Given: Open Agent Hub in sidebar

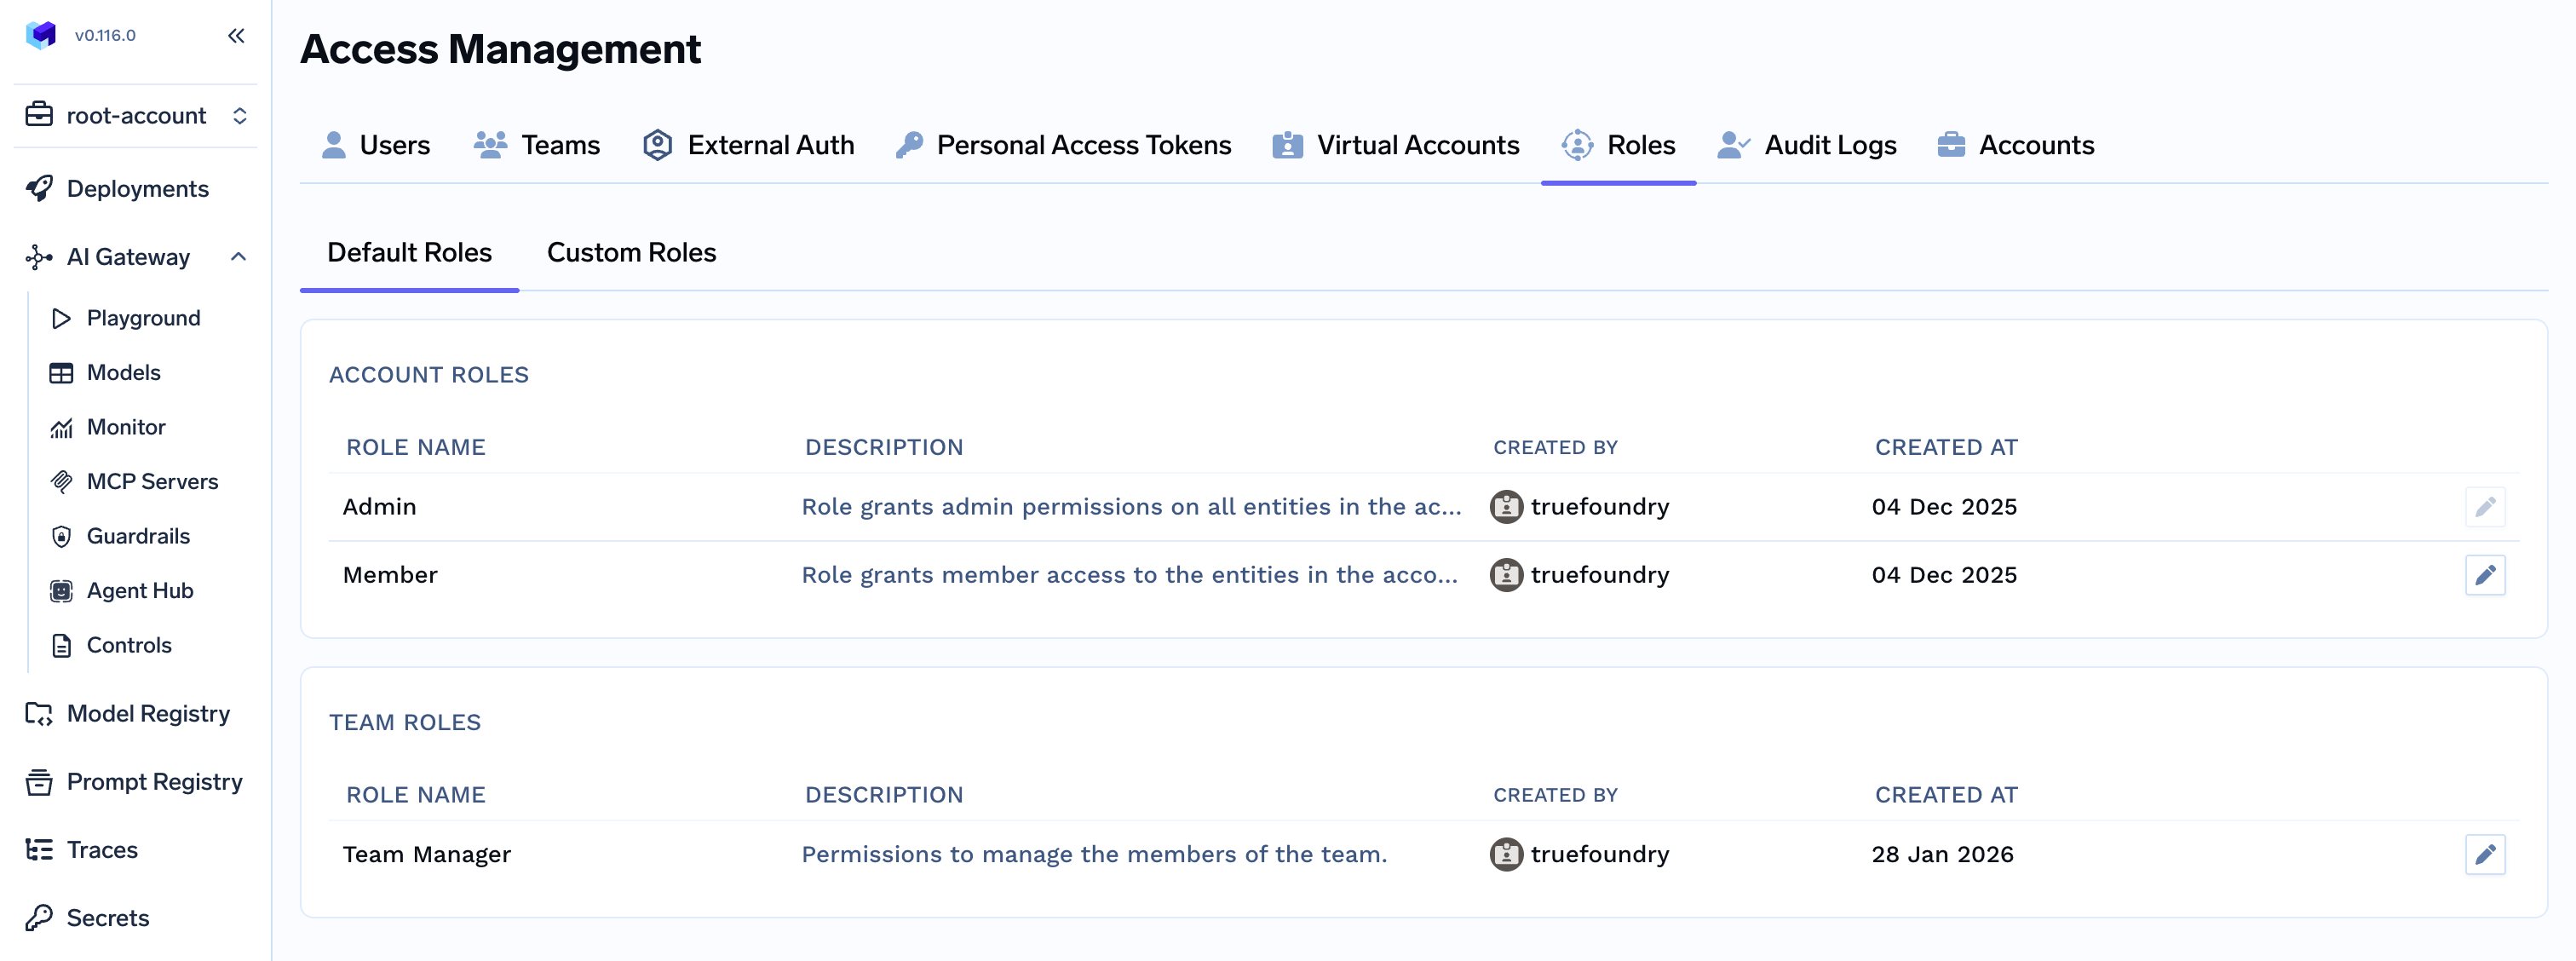Looking at the screenshot, I should tap(139, 590).
